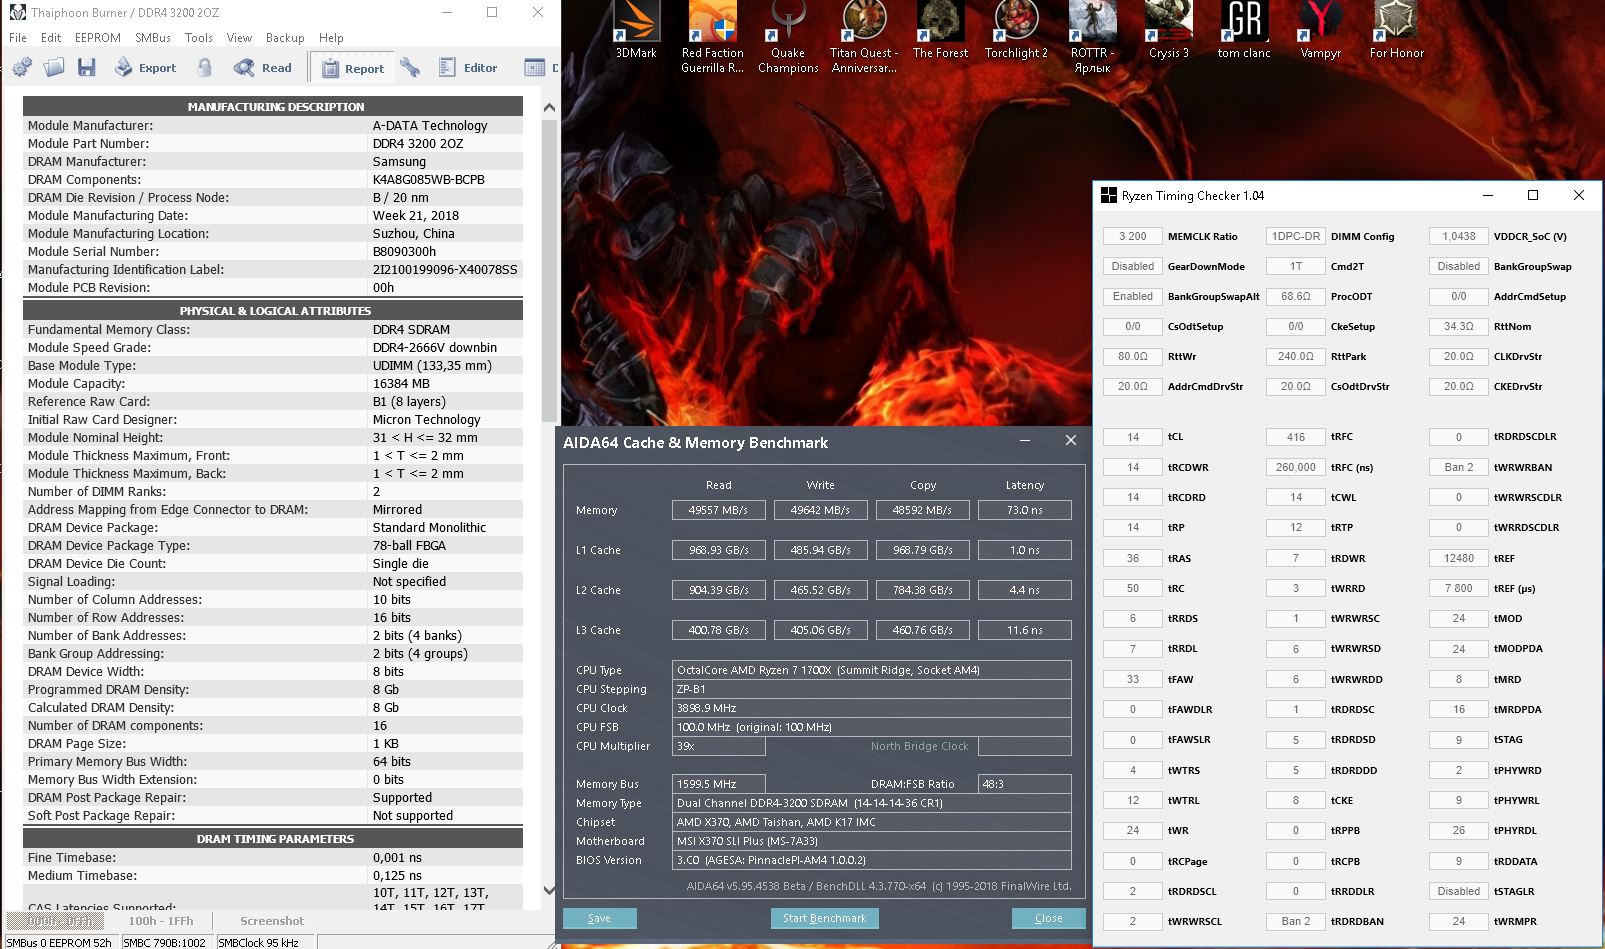
Task: Select The Forest desktop shortcut
Action: click(940, 31)
